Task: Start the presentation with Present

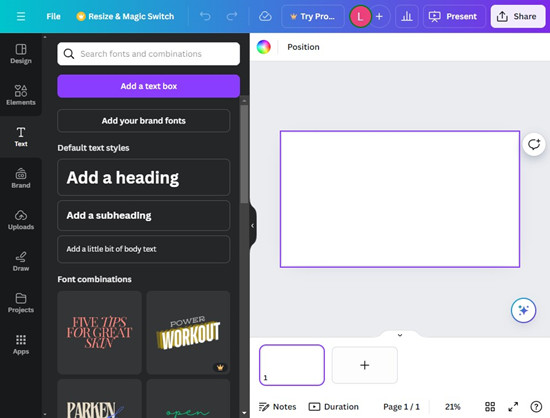Action: point(454,16)
